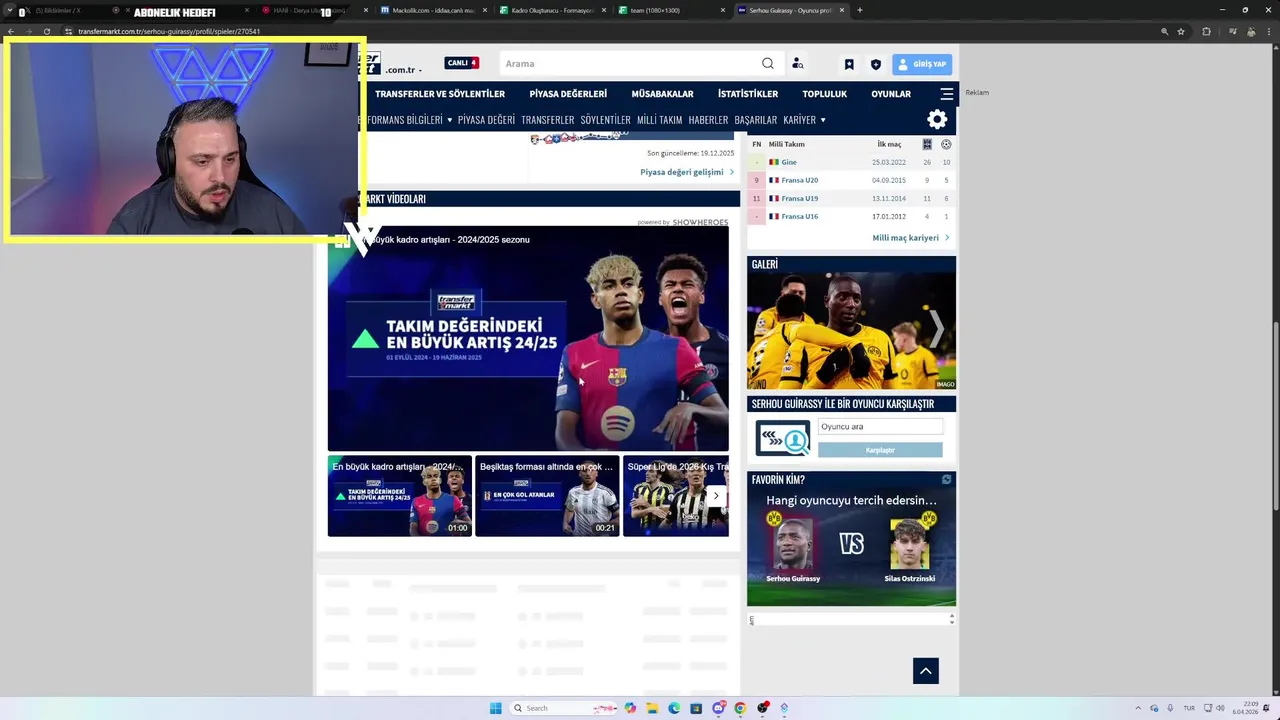Screen dimensions: 1280x720
Task: Launch Microsoft Edge from the taskbar
Action: click(674, 708)
